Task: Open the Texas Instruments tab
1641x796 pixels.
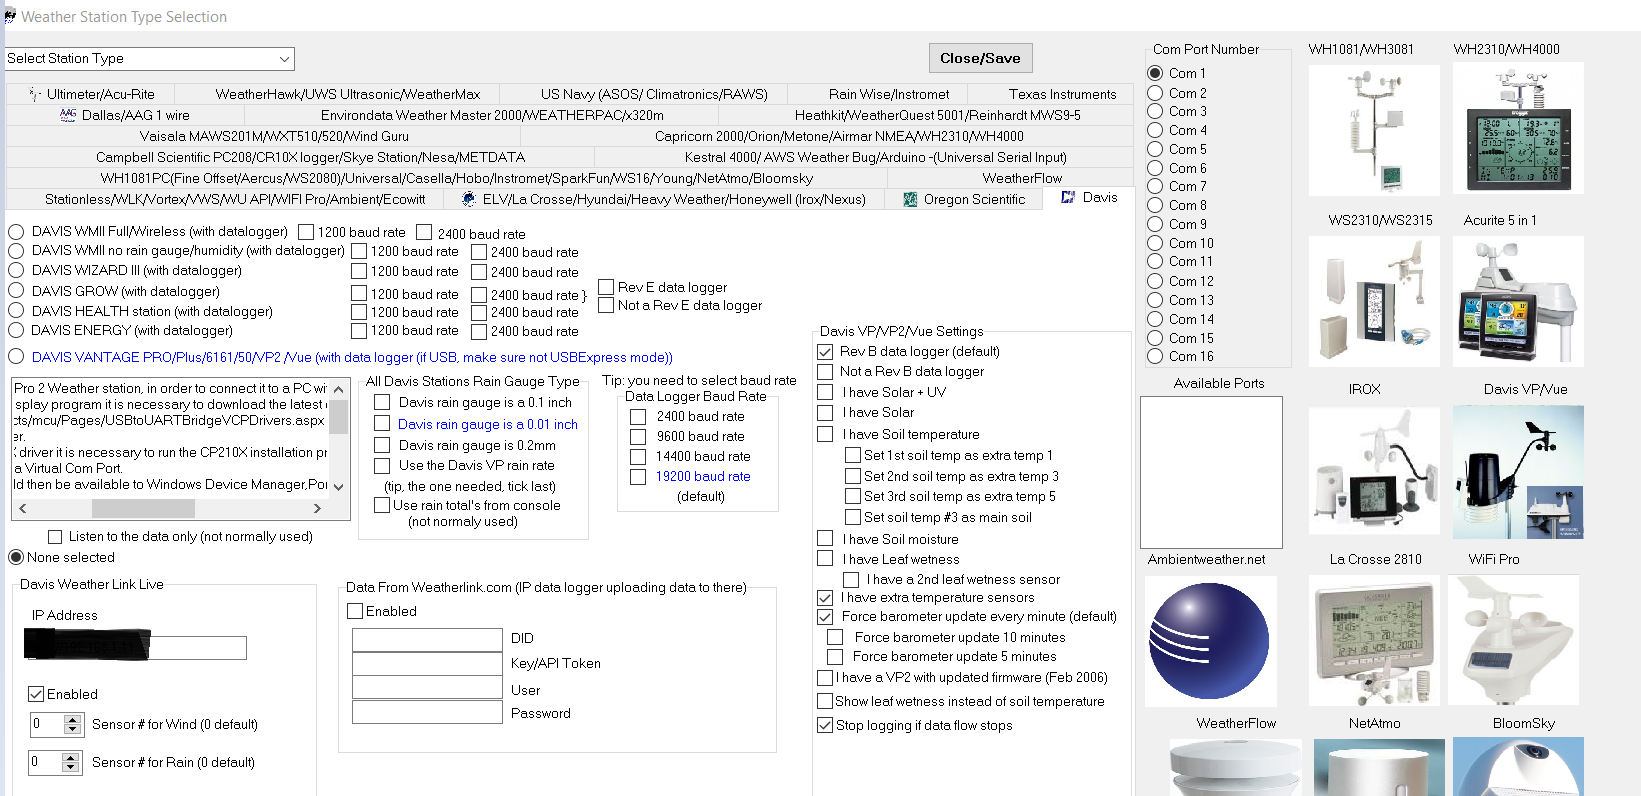Action: click(1062, 94)
